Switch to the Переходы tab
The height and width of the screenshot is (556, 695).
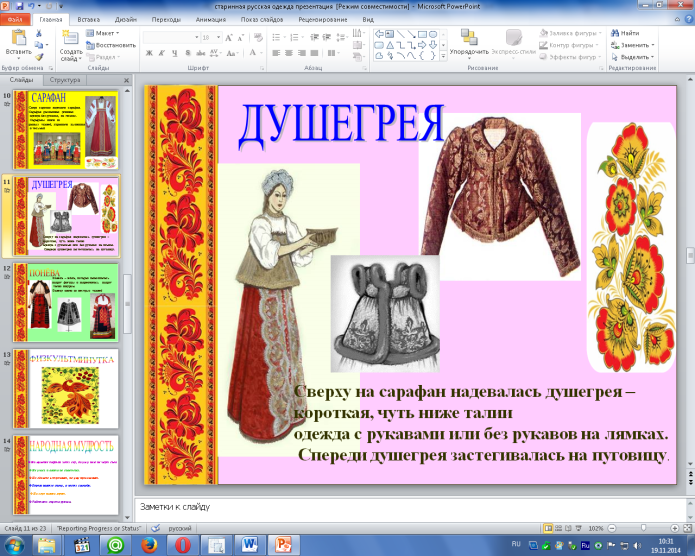(x=166, y=20)
